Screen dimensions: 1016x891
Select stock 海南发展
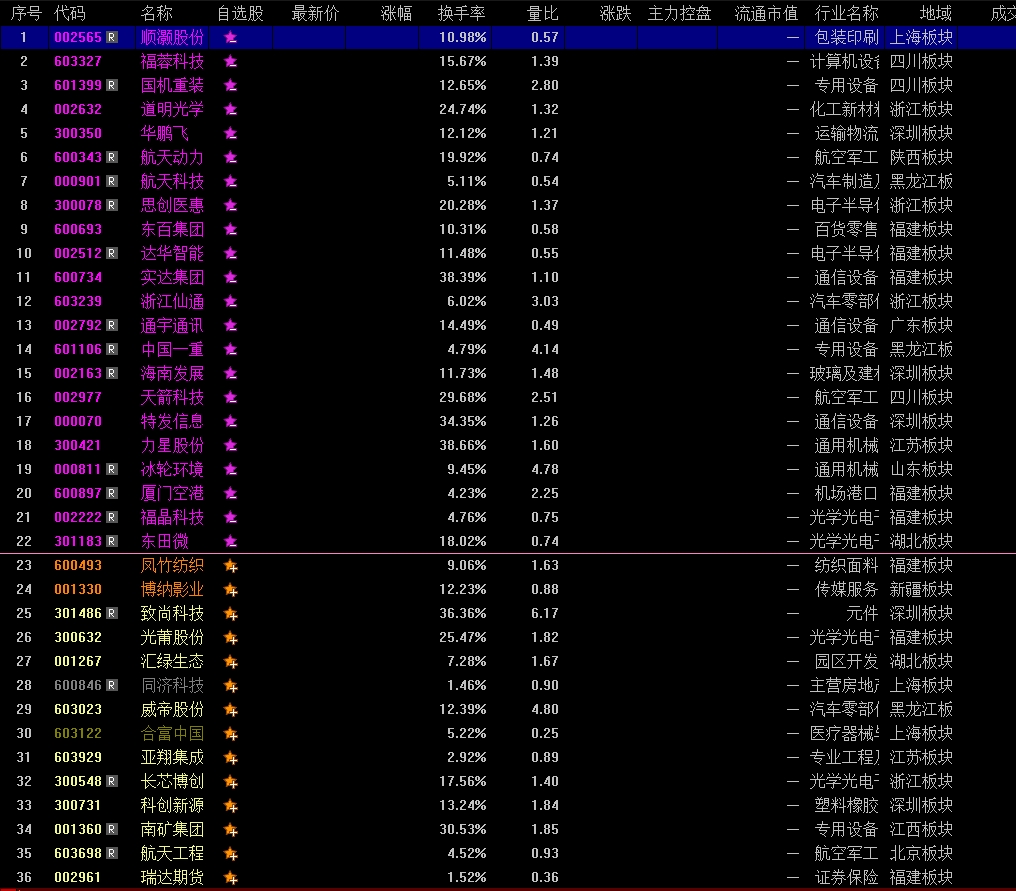click(172, 373)
